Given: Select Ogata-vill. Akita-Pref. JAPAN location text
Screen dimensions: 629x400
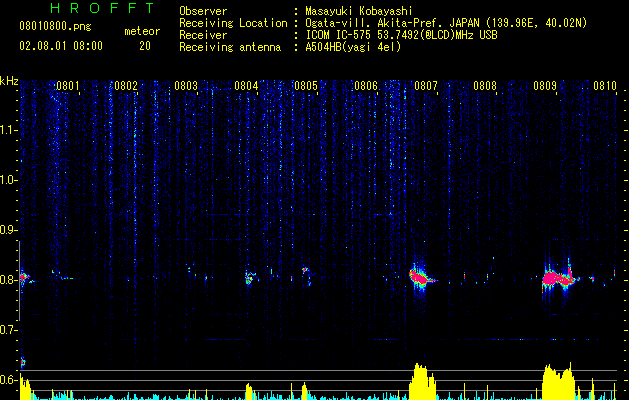Looking at the screenshot, I should (x=446, y=23).
